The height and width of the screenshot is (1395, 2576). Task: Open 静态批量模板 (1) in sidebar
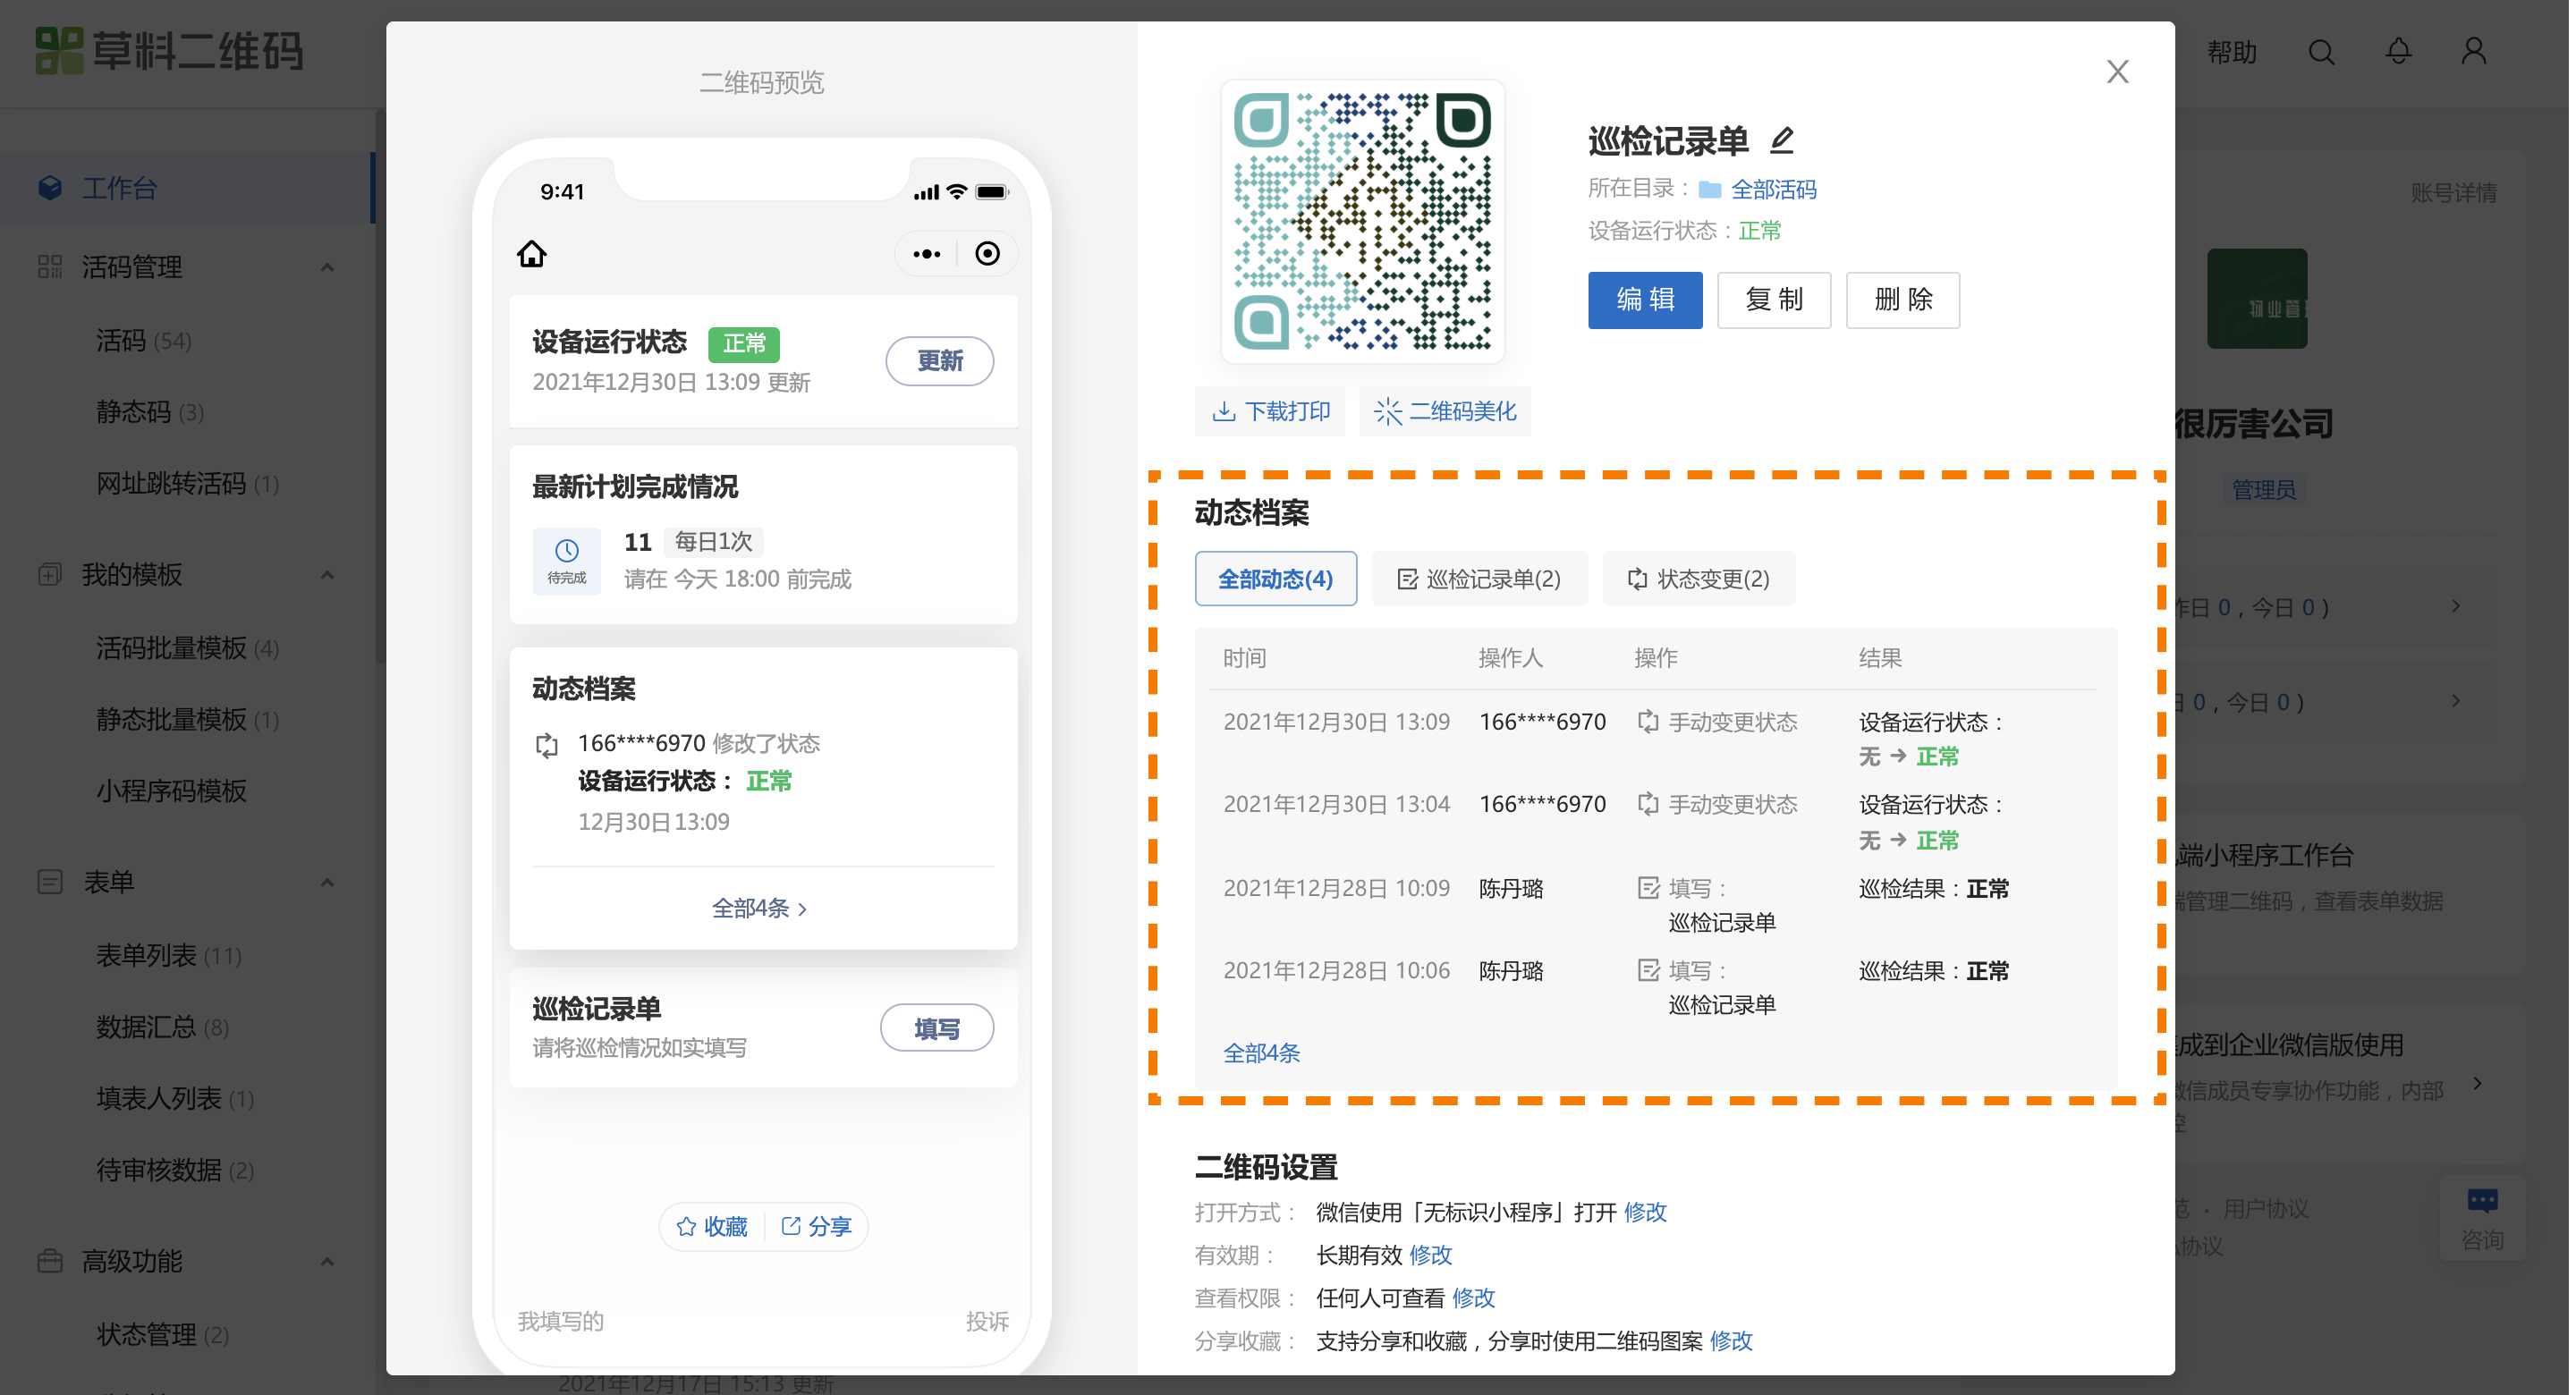point(188,721)
